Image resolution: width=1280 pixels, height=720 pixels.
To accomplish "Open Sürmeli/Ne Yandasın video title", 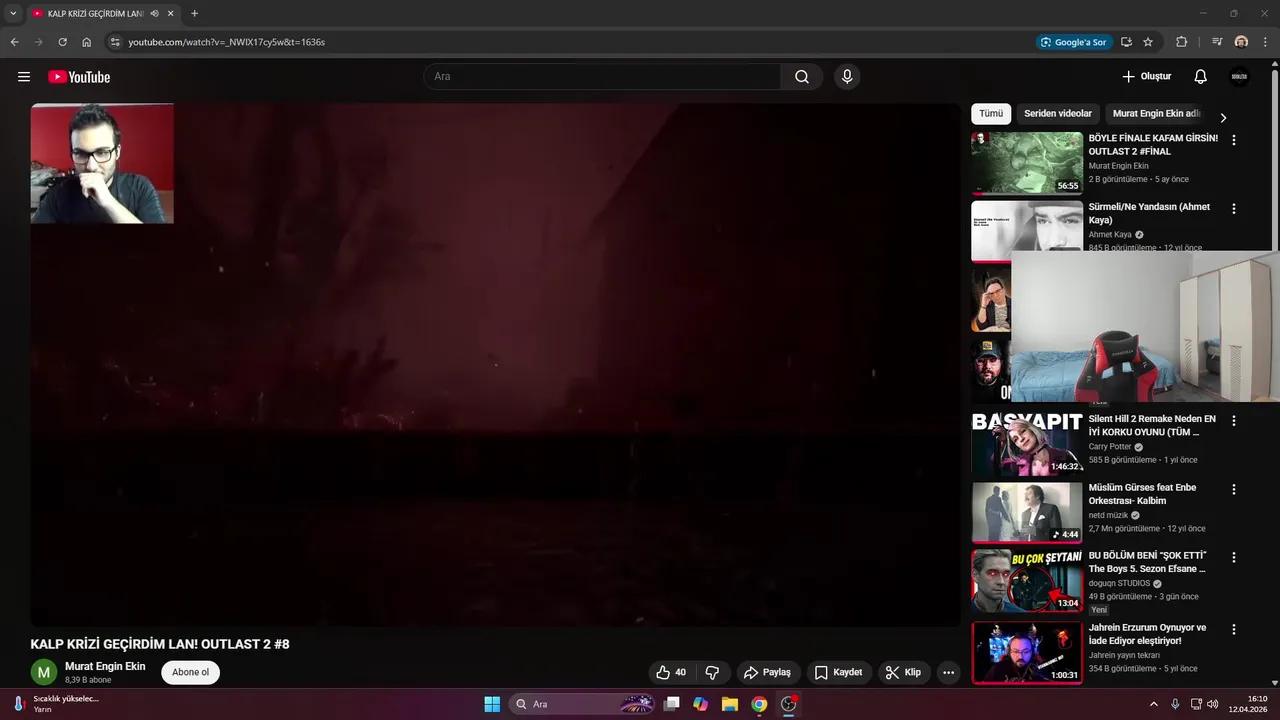I will click(1149, 213).
